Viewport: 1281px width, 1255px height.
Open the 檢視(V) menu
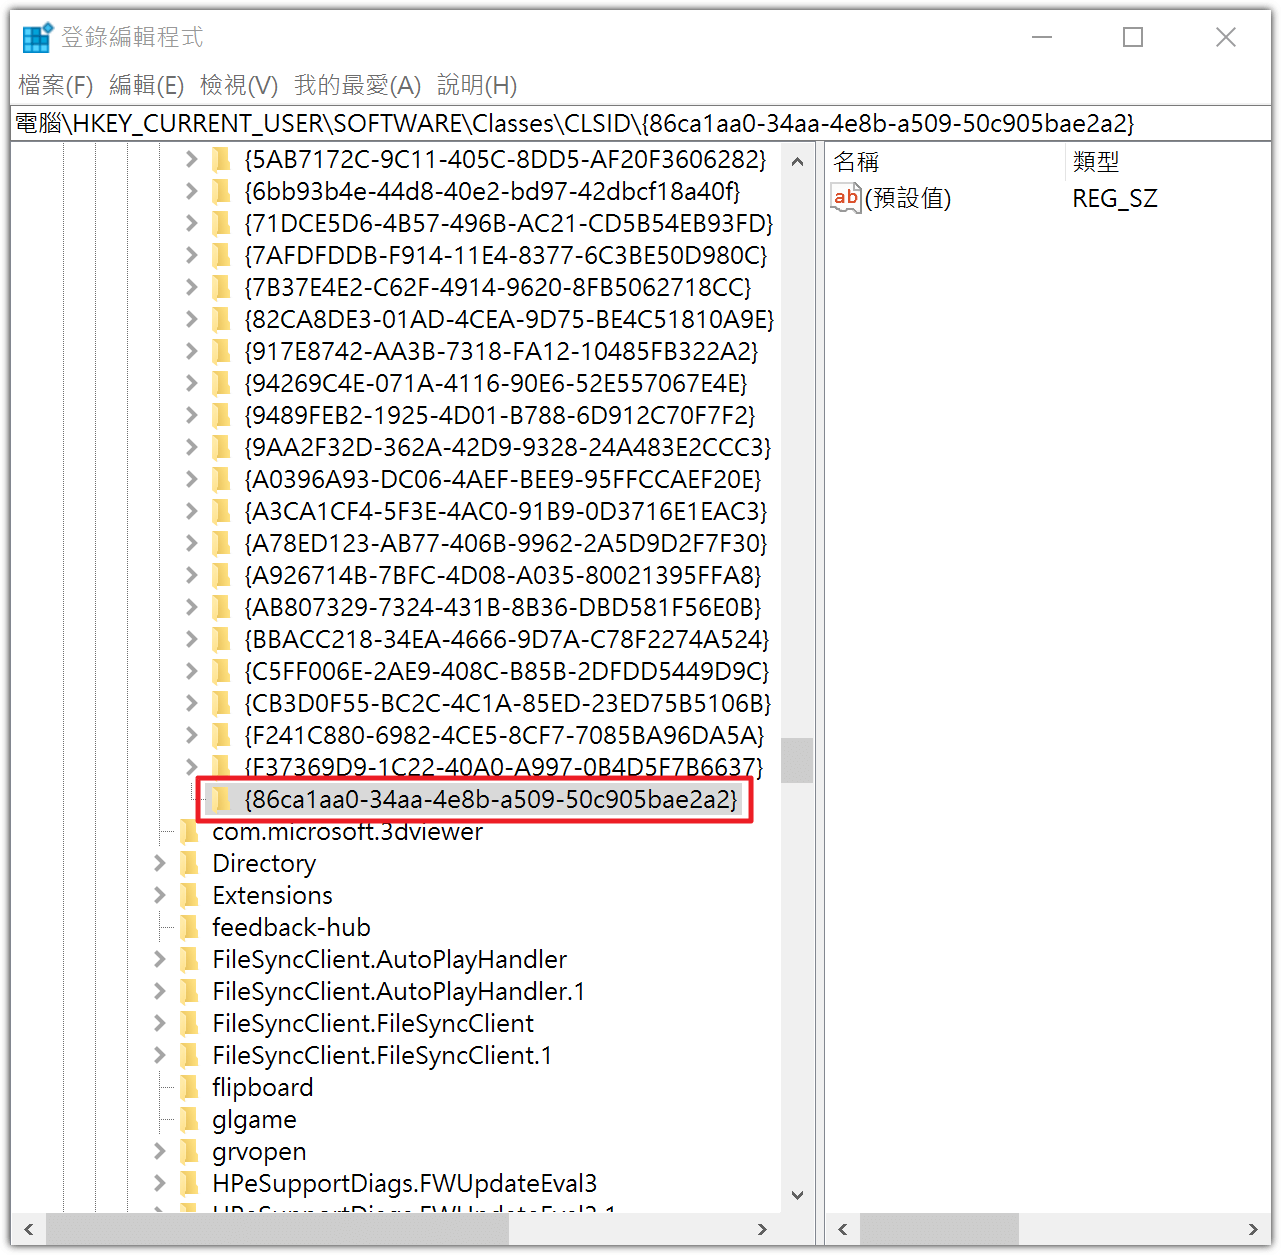tap(239, 85)
